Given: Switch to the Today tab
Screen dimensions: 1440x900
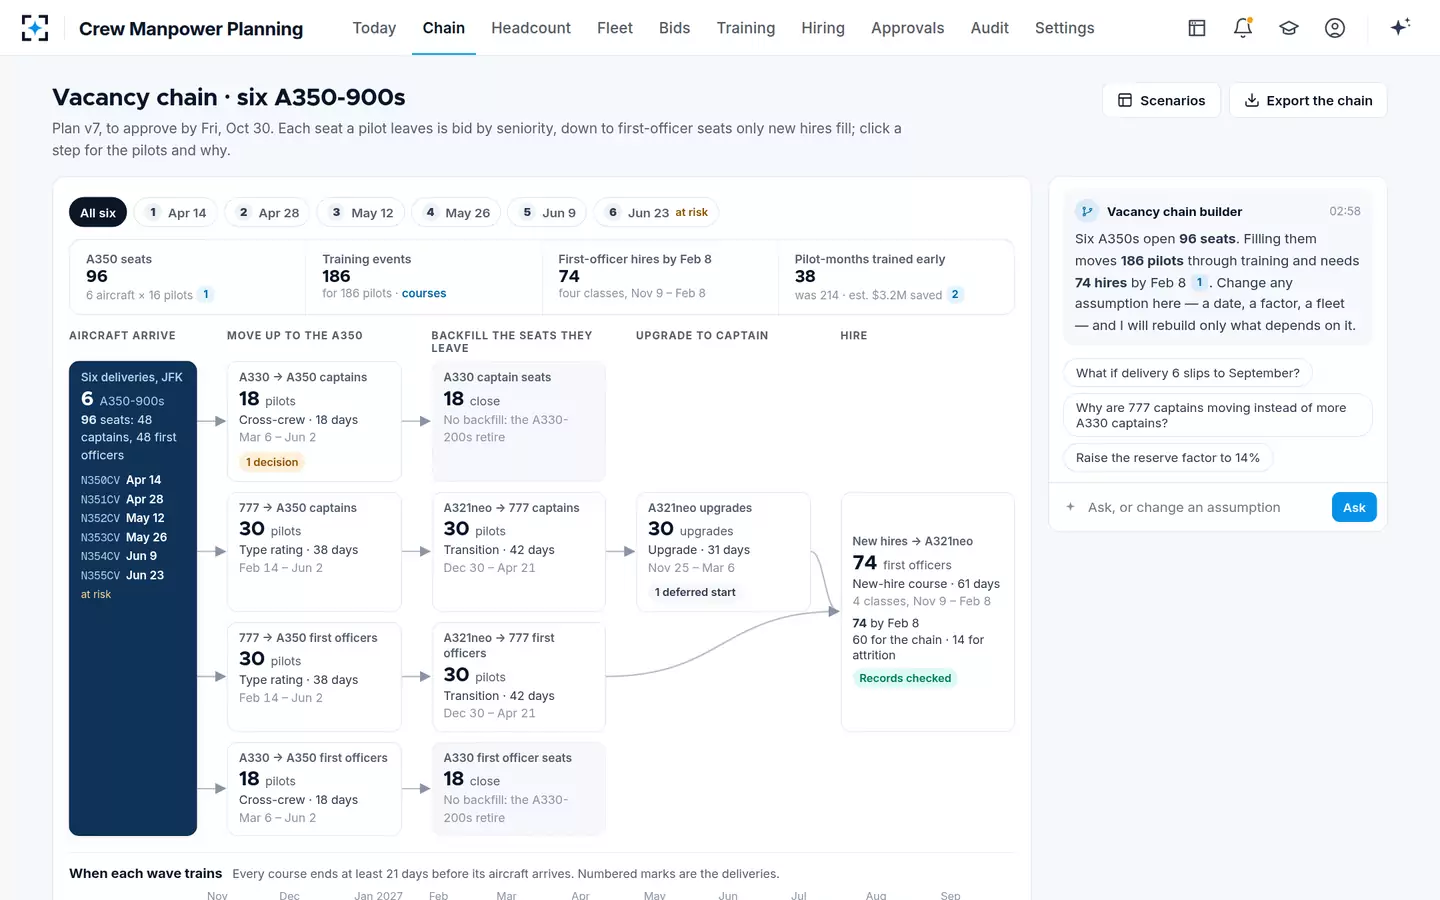Looking at the screenshot, I should click(x=374, y=28).
